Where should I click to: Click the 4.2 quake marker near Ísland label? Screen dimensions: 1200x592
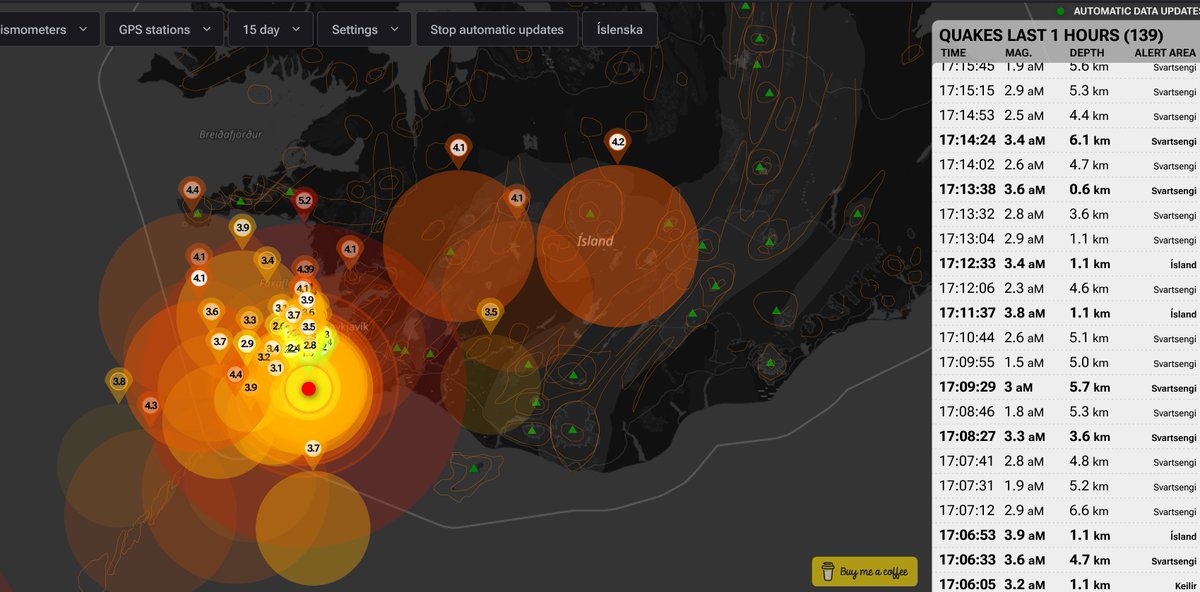pos(617,140)
